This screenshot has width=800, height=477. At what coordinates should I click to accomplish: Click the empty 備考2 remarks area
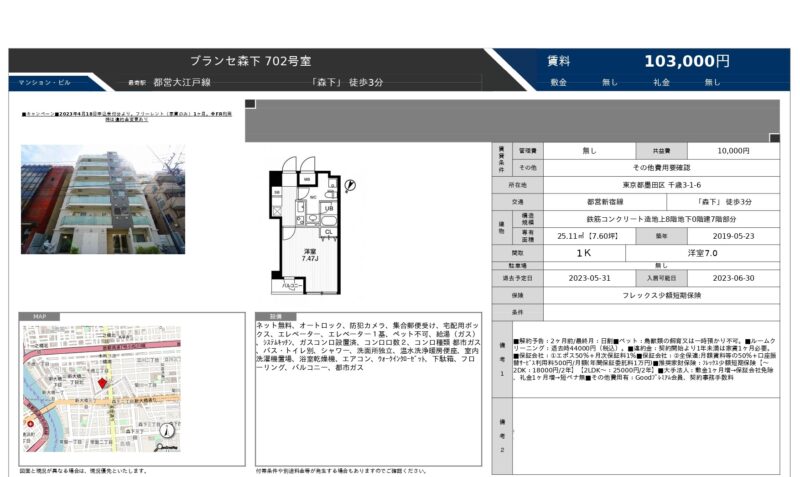(x=646, y=436)
